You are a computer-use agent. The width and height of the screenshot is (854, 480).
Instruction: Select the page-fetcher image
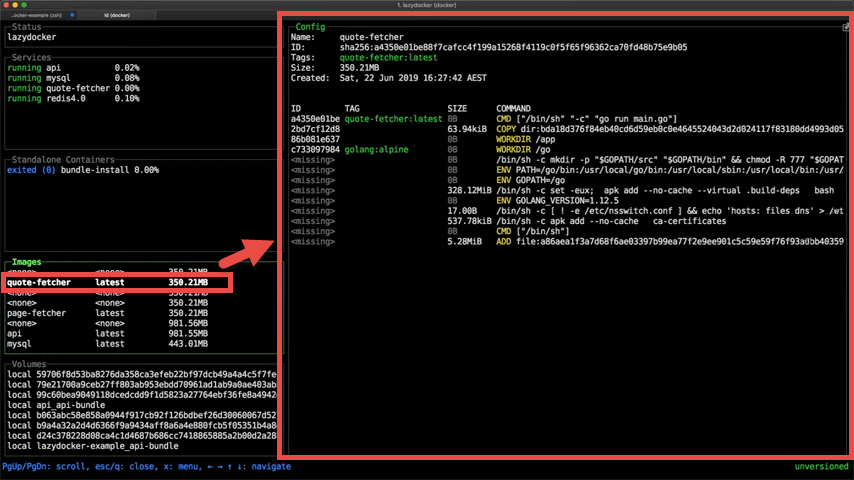(40, 313)
